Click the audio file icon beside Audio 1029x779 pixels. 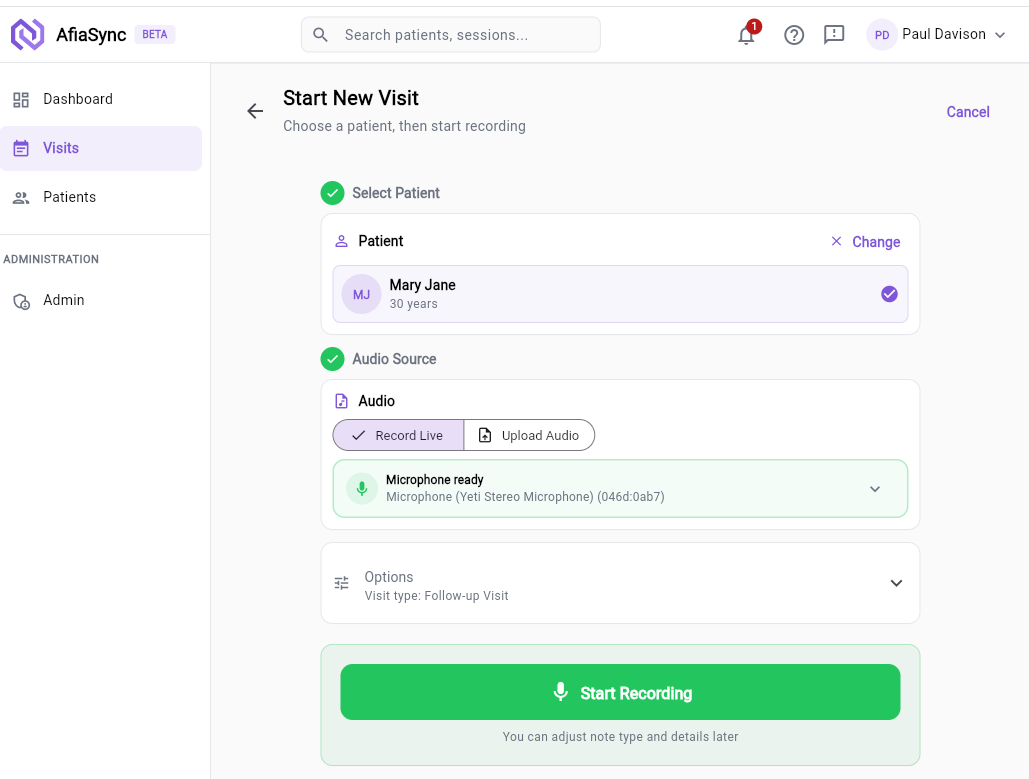click(x=341, y=400)
